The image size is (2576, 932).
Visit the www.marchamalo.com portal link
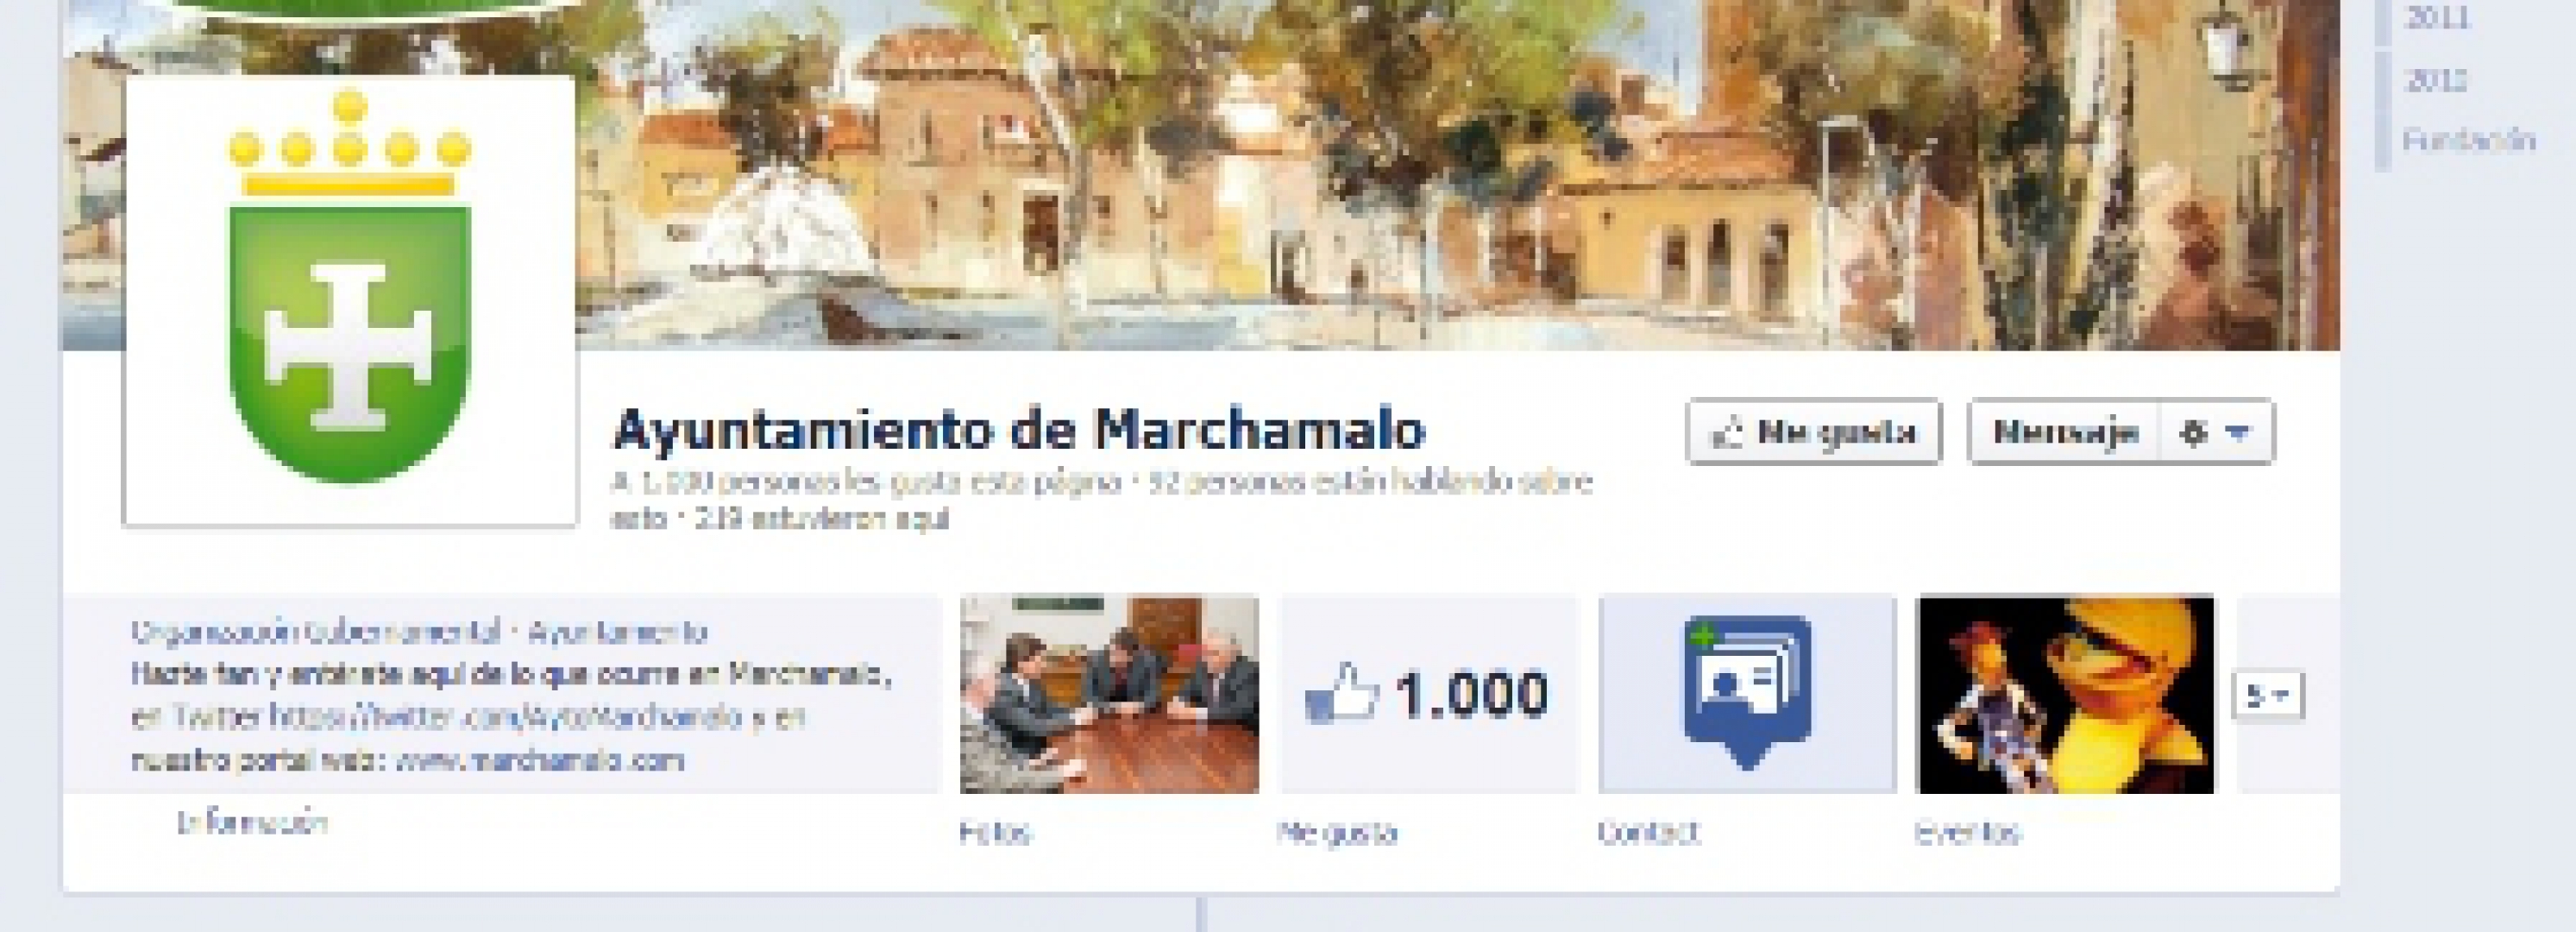click(540, 760)
